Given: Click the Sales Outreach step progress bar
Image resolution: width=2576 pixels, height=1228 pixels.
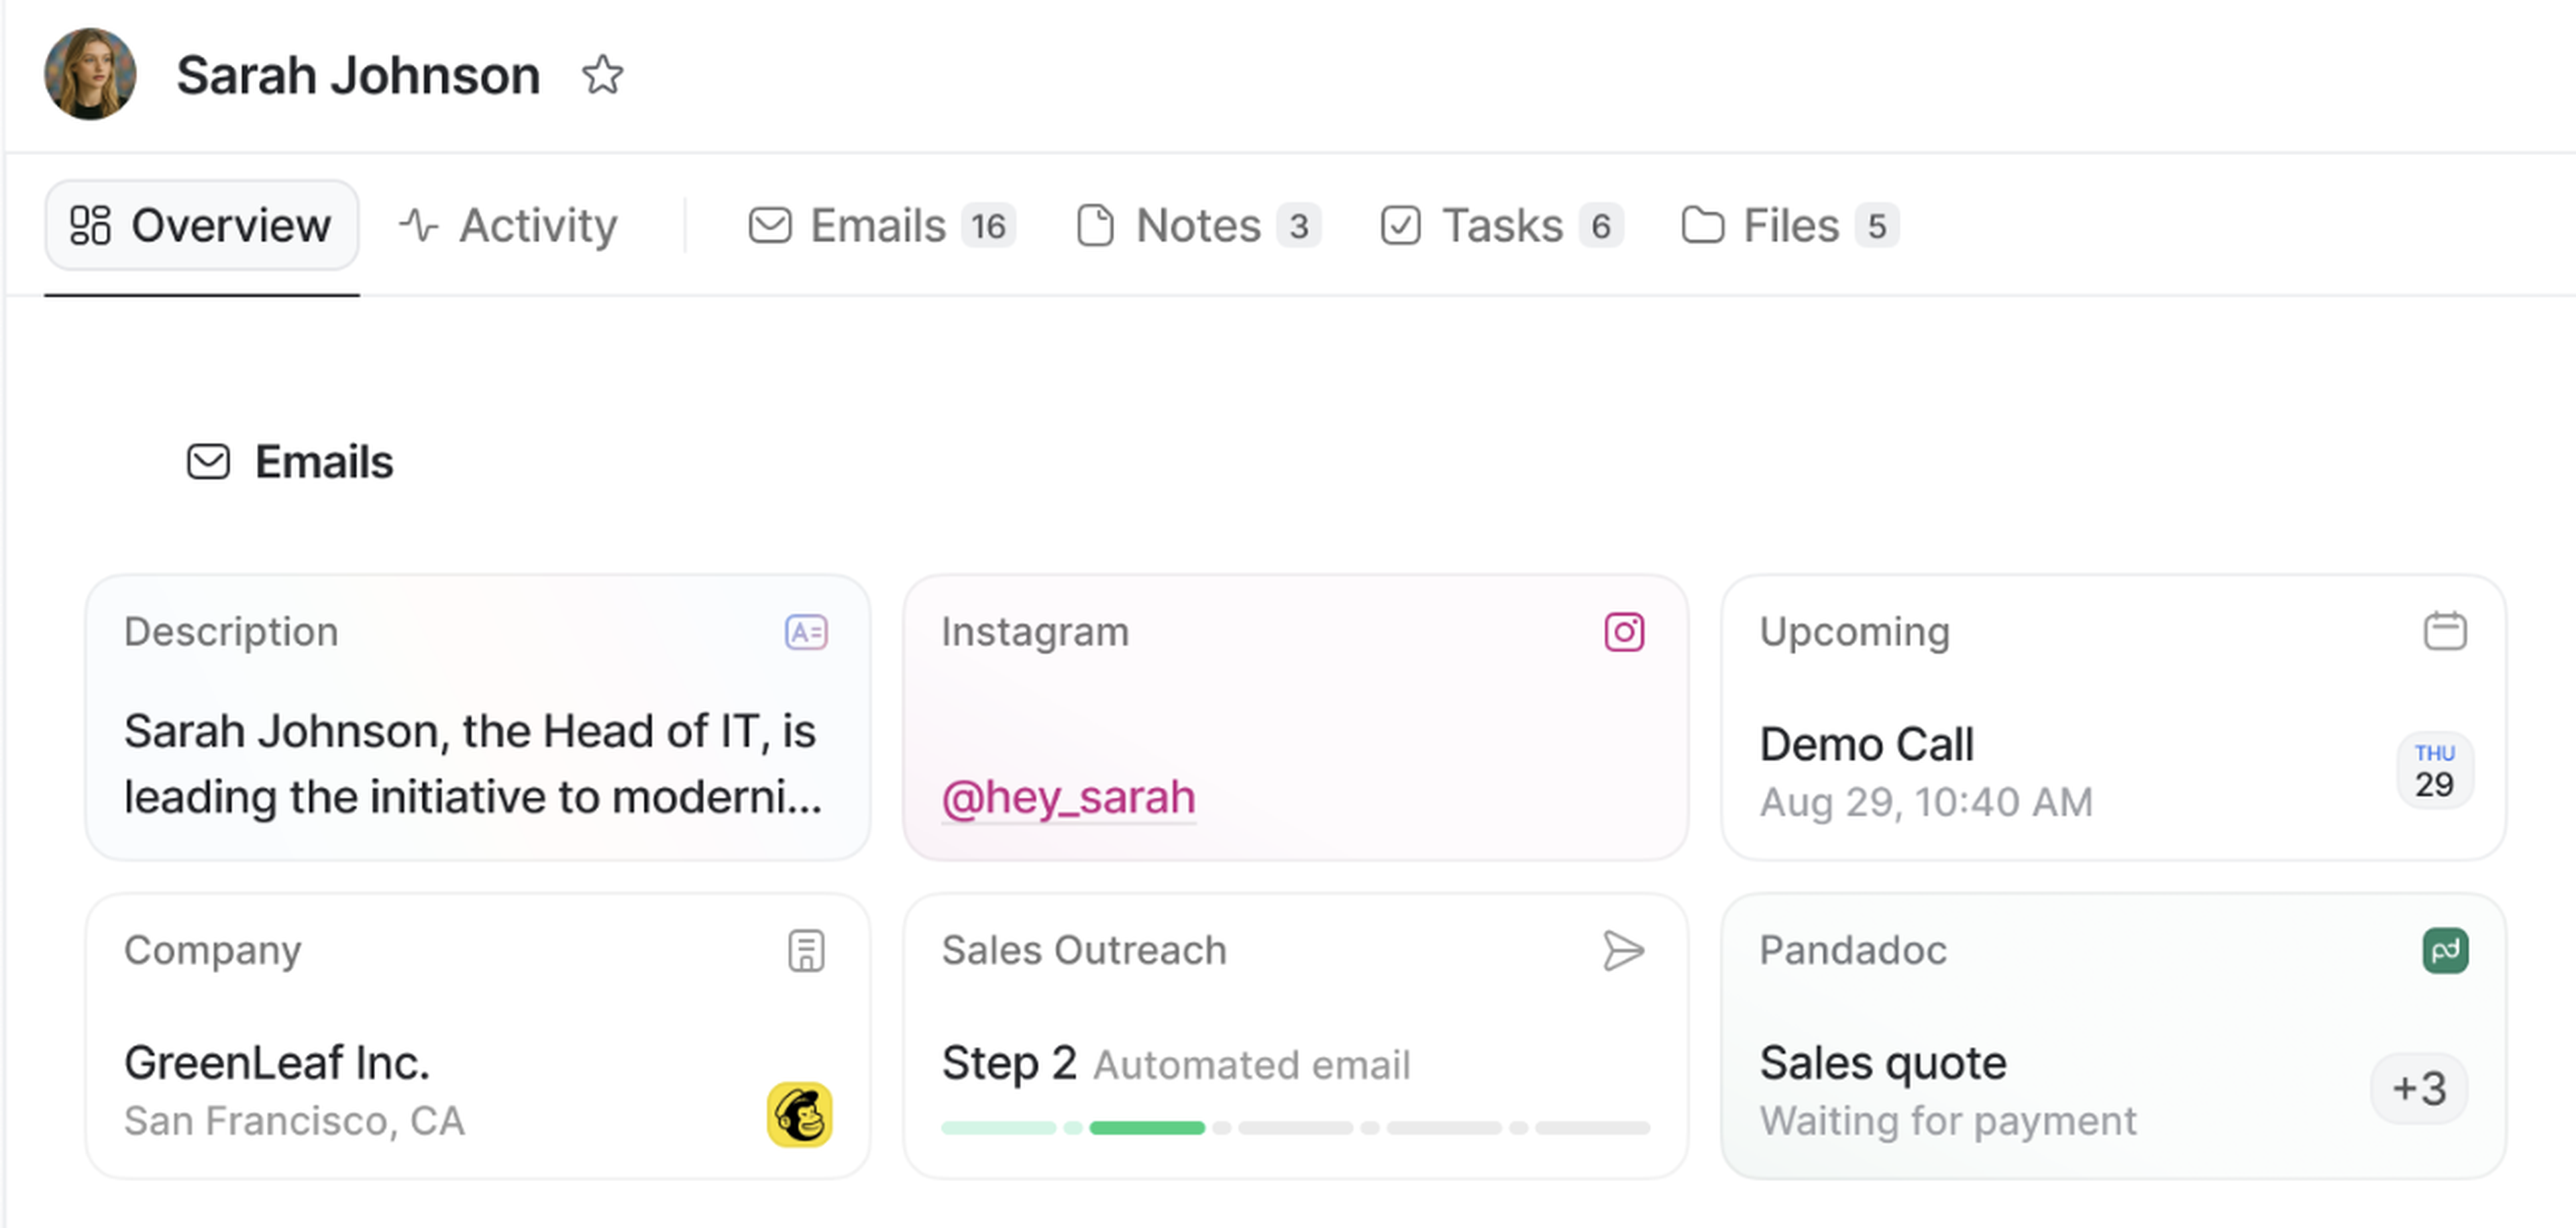Looking at the screenshot, I should 1295,1128.
